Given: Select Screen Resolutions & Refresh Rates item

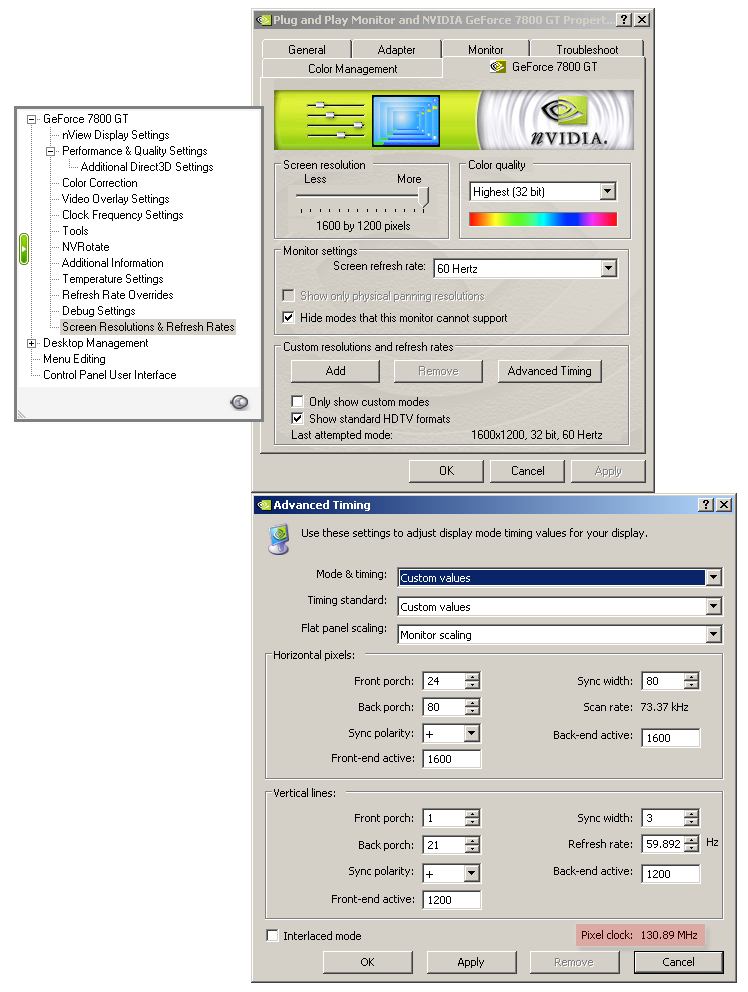Looking at the screenshot, I should 148,327.
